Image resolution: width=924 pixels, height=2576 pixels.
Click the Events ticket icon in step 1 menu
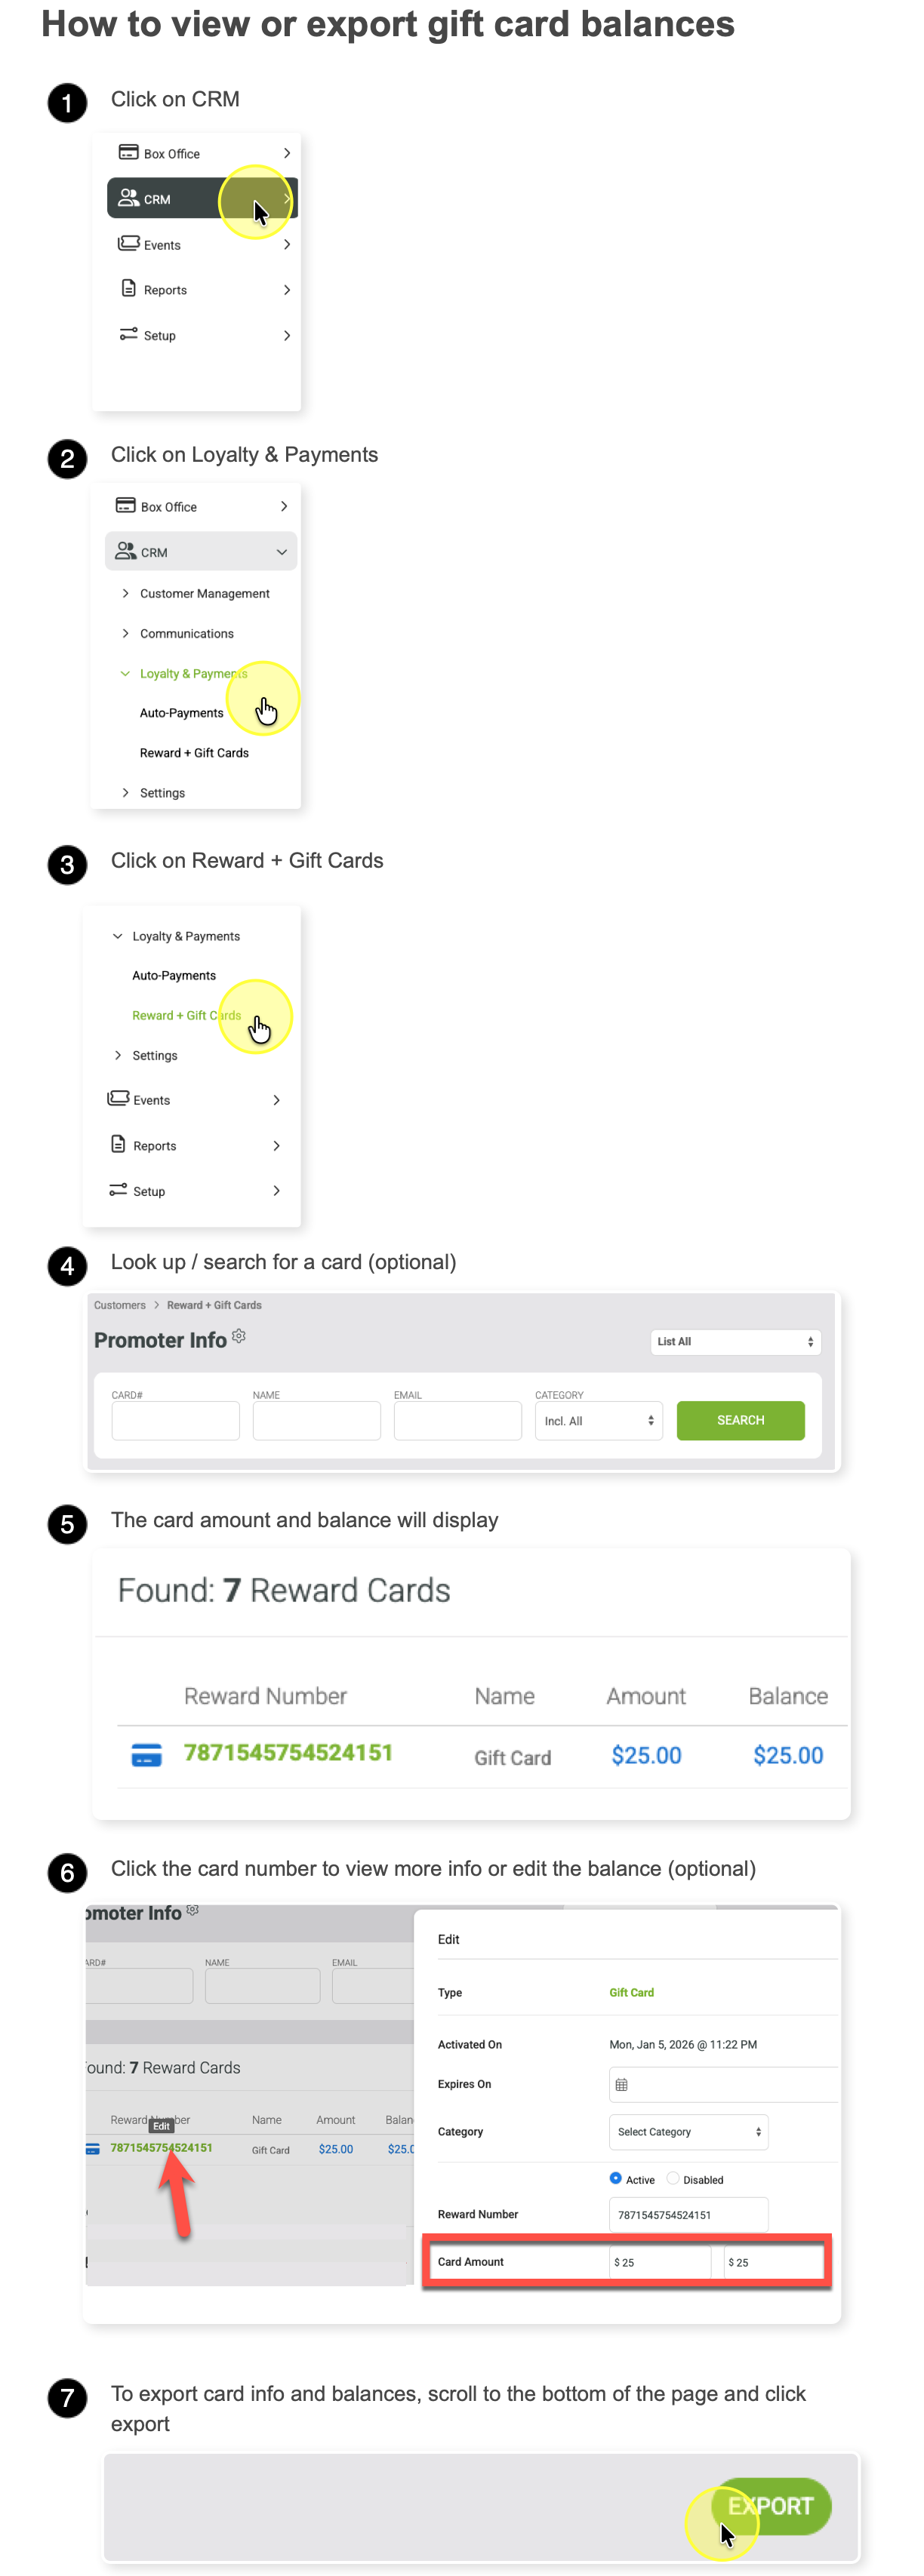pos(128,243)
